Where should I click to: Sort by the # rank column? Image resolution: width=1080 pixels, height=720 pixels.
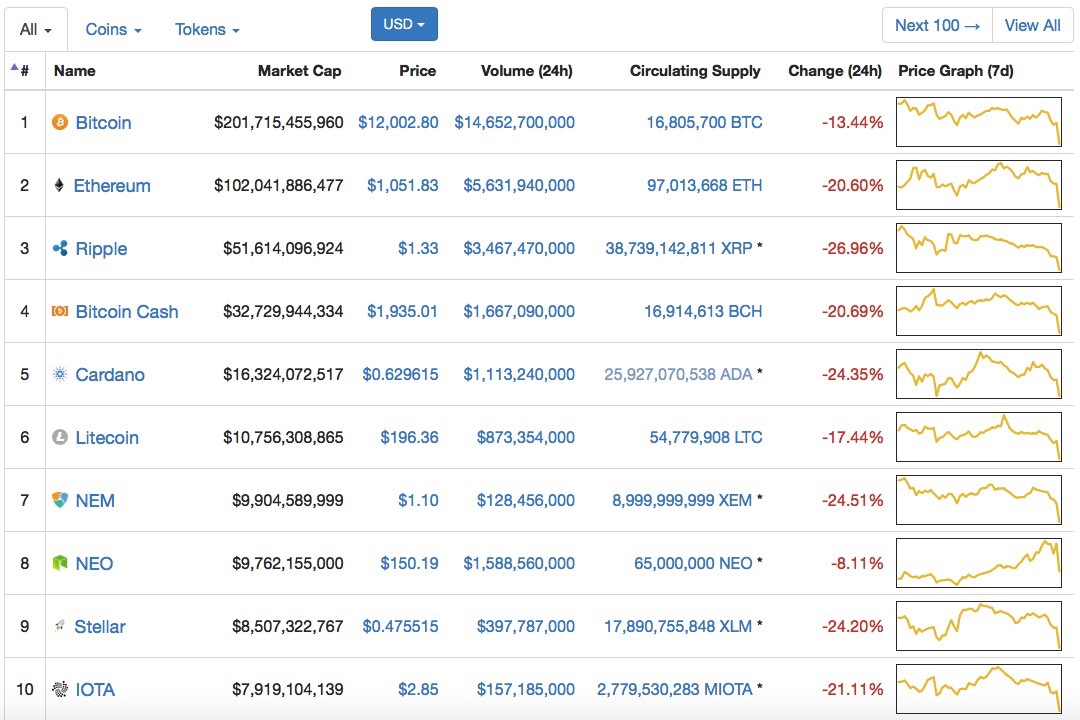(x=24, y=71)
